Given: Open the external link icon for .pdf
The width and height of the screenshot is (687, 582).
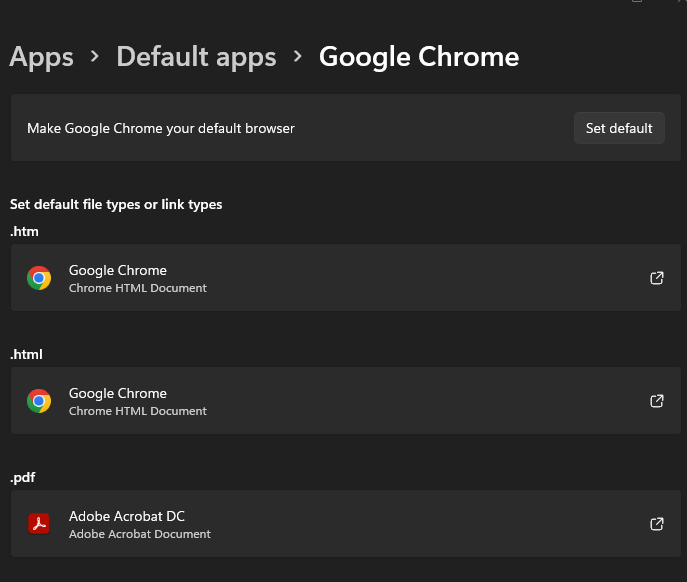Looking at the screenshot, I should coord(657,524).
